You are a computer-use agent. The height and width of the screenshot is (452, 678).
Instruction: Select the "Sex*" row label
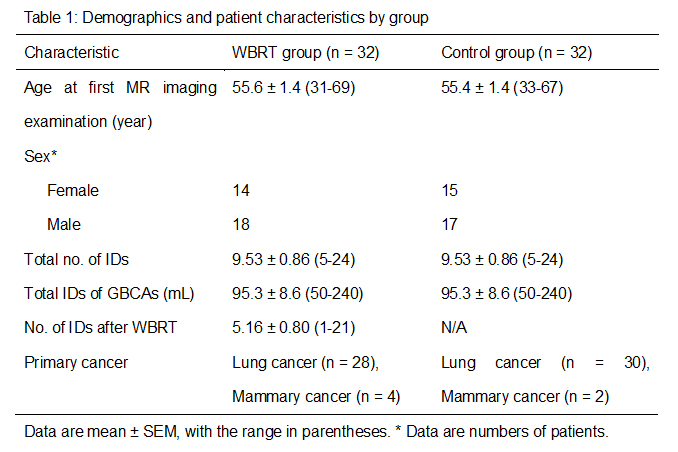coord(40,156)
